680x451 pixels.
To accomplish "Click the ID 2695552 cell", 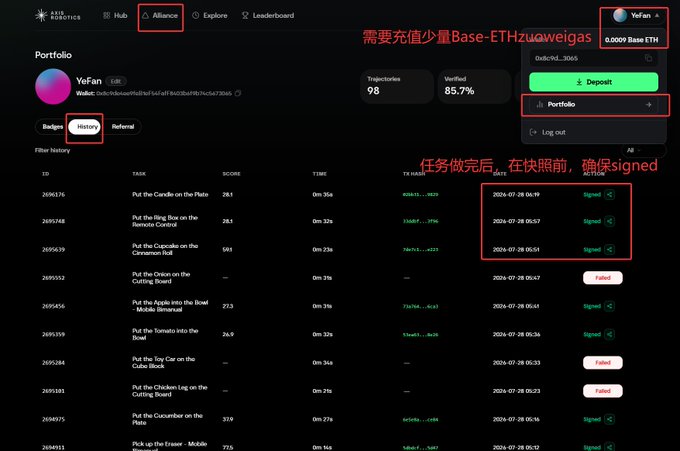I will [x=53, y=278].
